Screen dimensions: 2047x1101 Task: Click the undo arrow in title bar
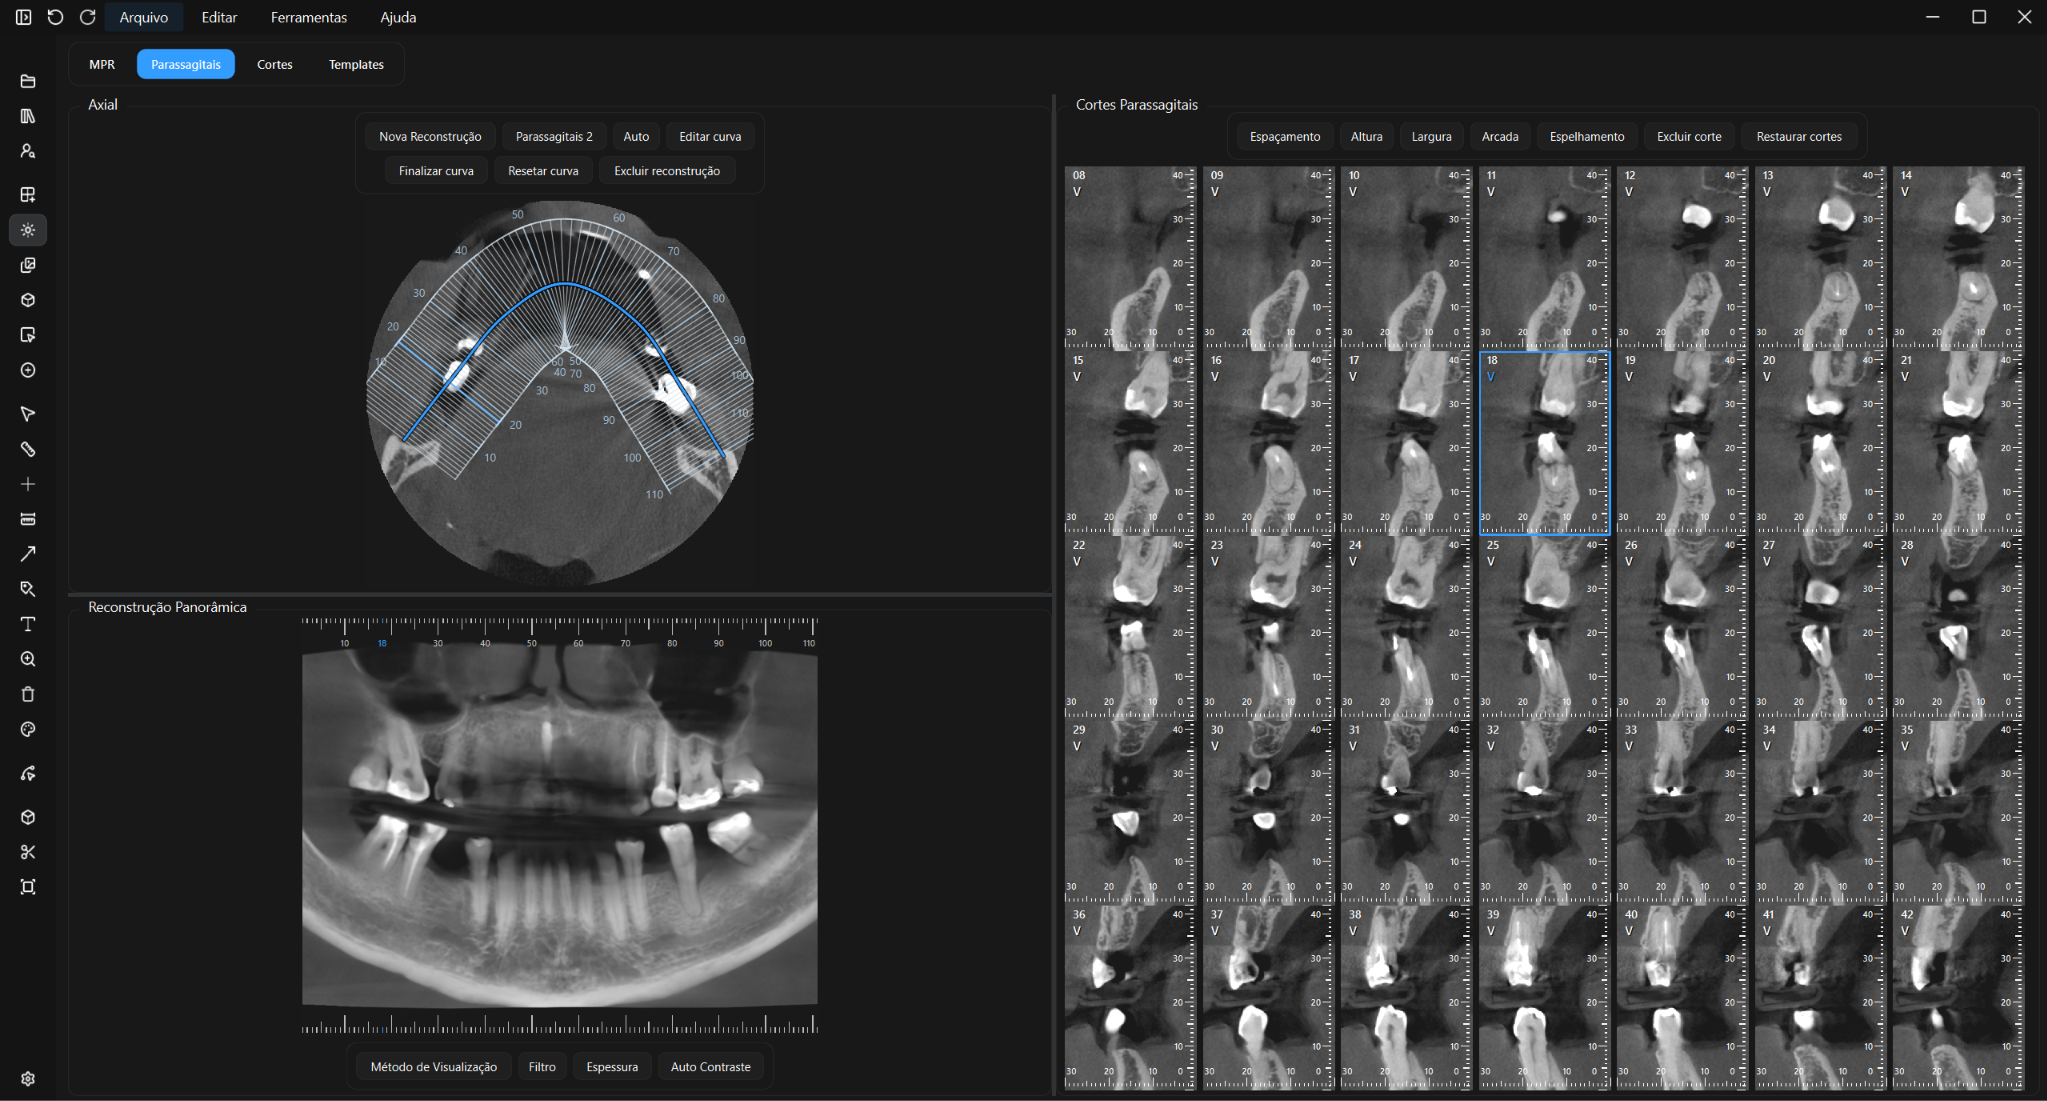55,17
